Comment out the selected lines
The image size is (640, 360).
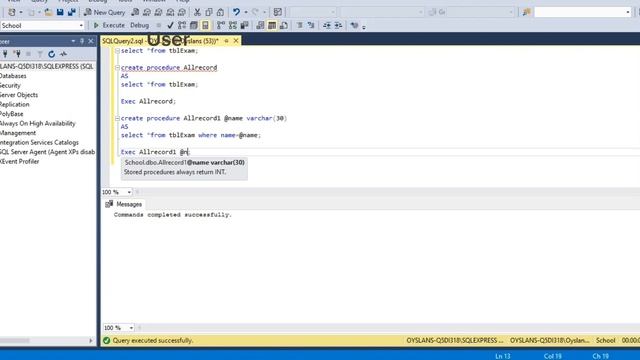pos(300,25)
